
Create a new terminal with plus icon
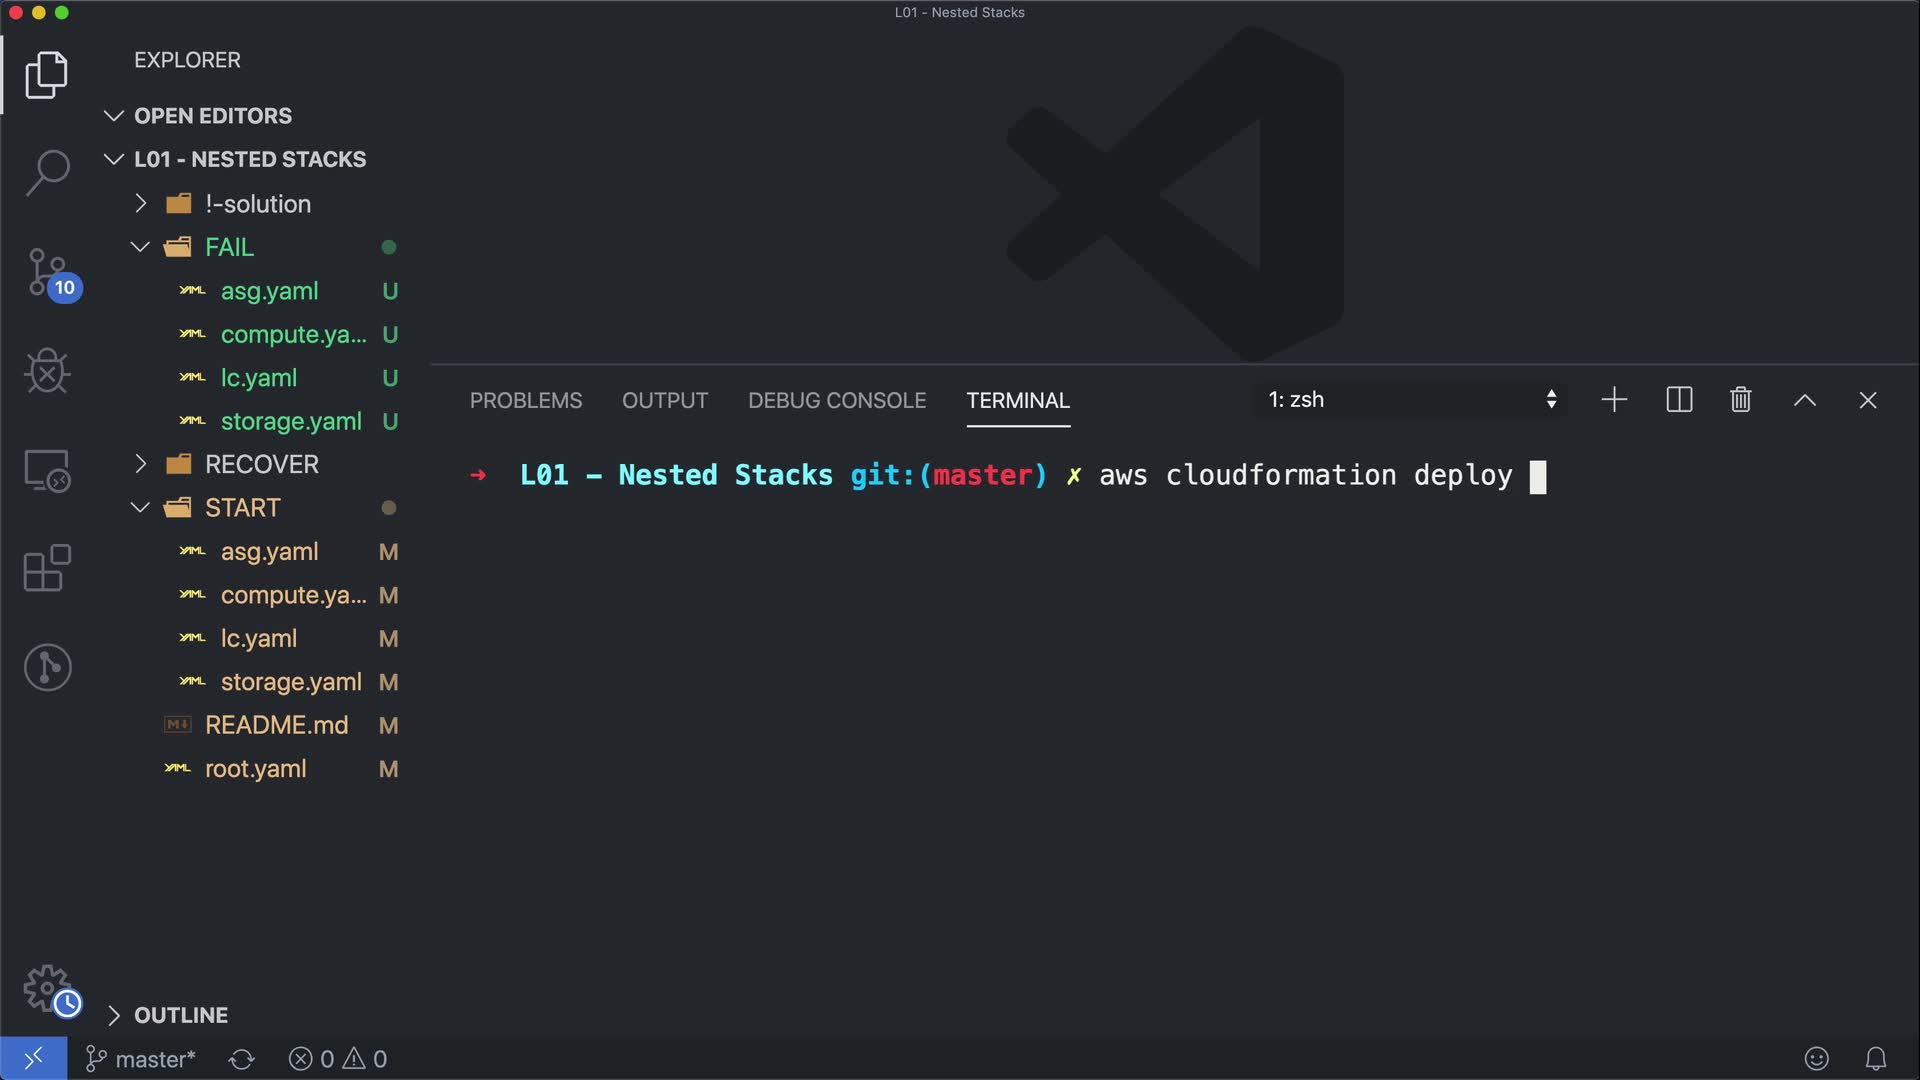(x=1614, y=400)
